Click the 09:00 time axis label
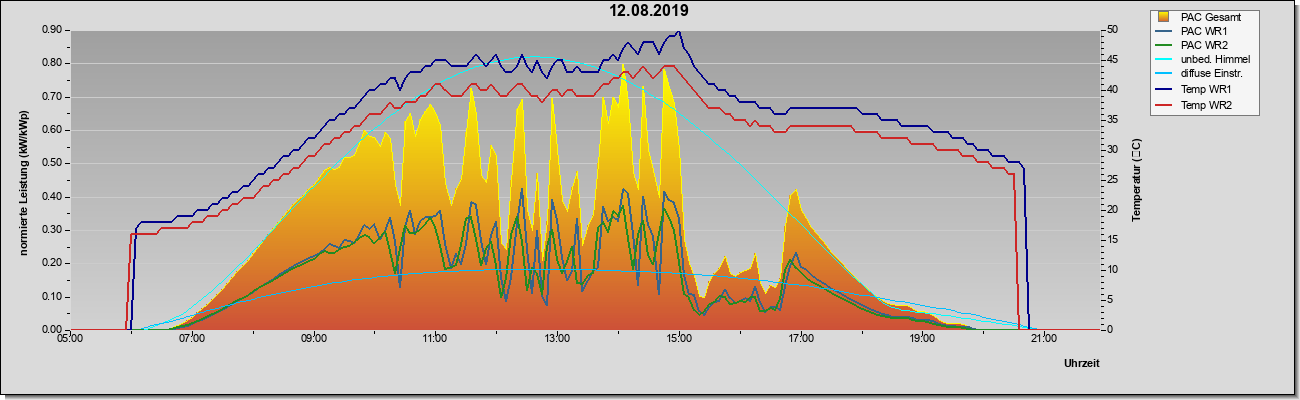The width and height of the screenshot is (1300, 400). (313, 339)
